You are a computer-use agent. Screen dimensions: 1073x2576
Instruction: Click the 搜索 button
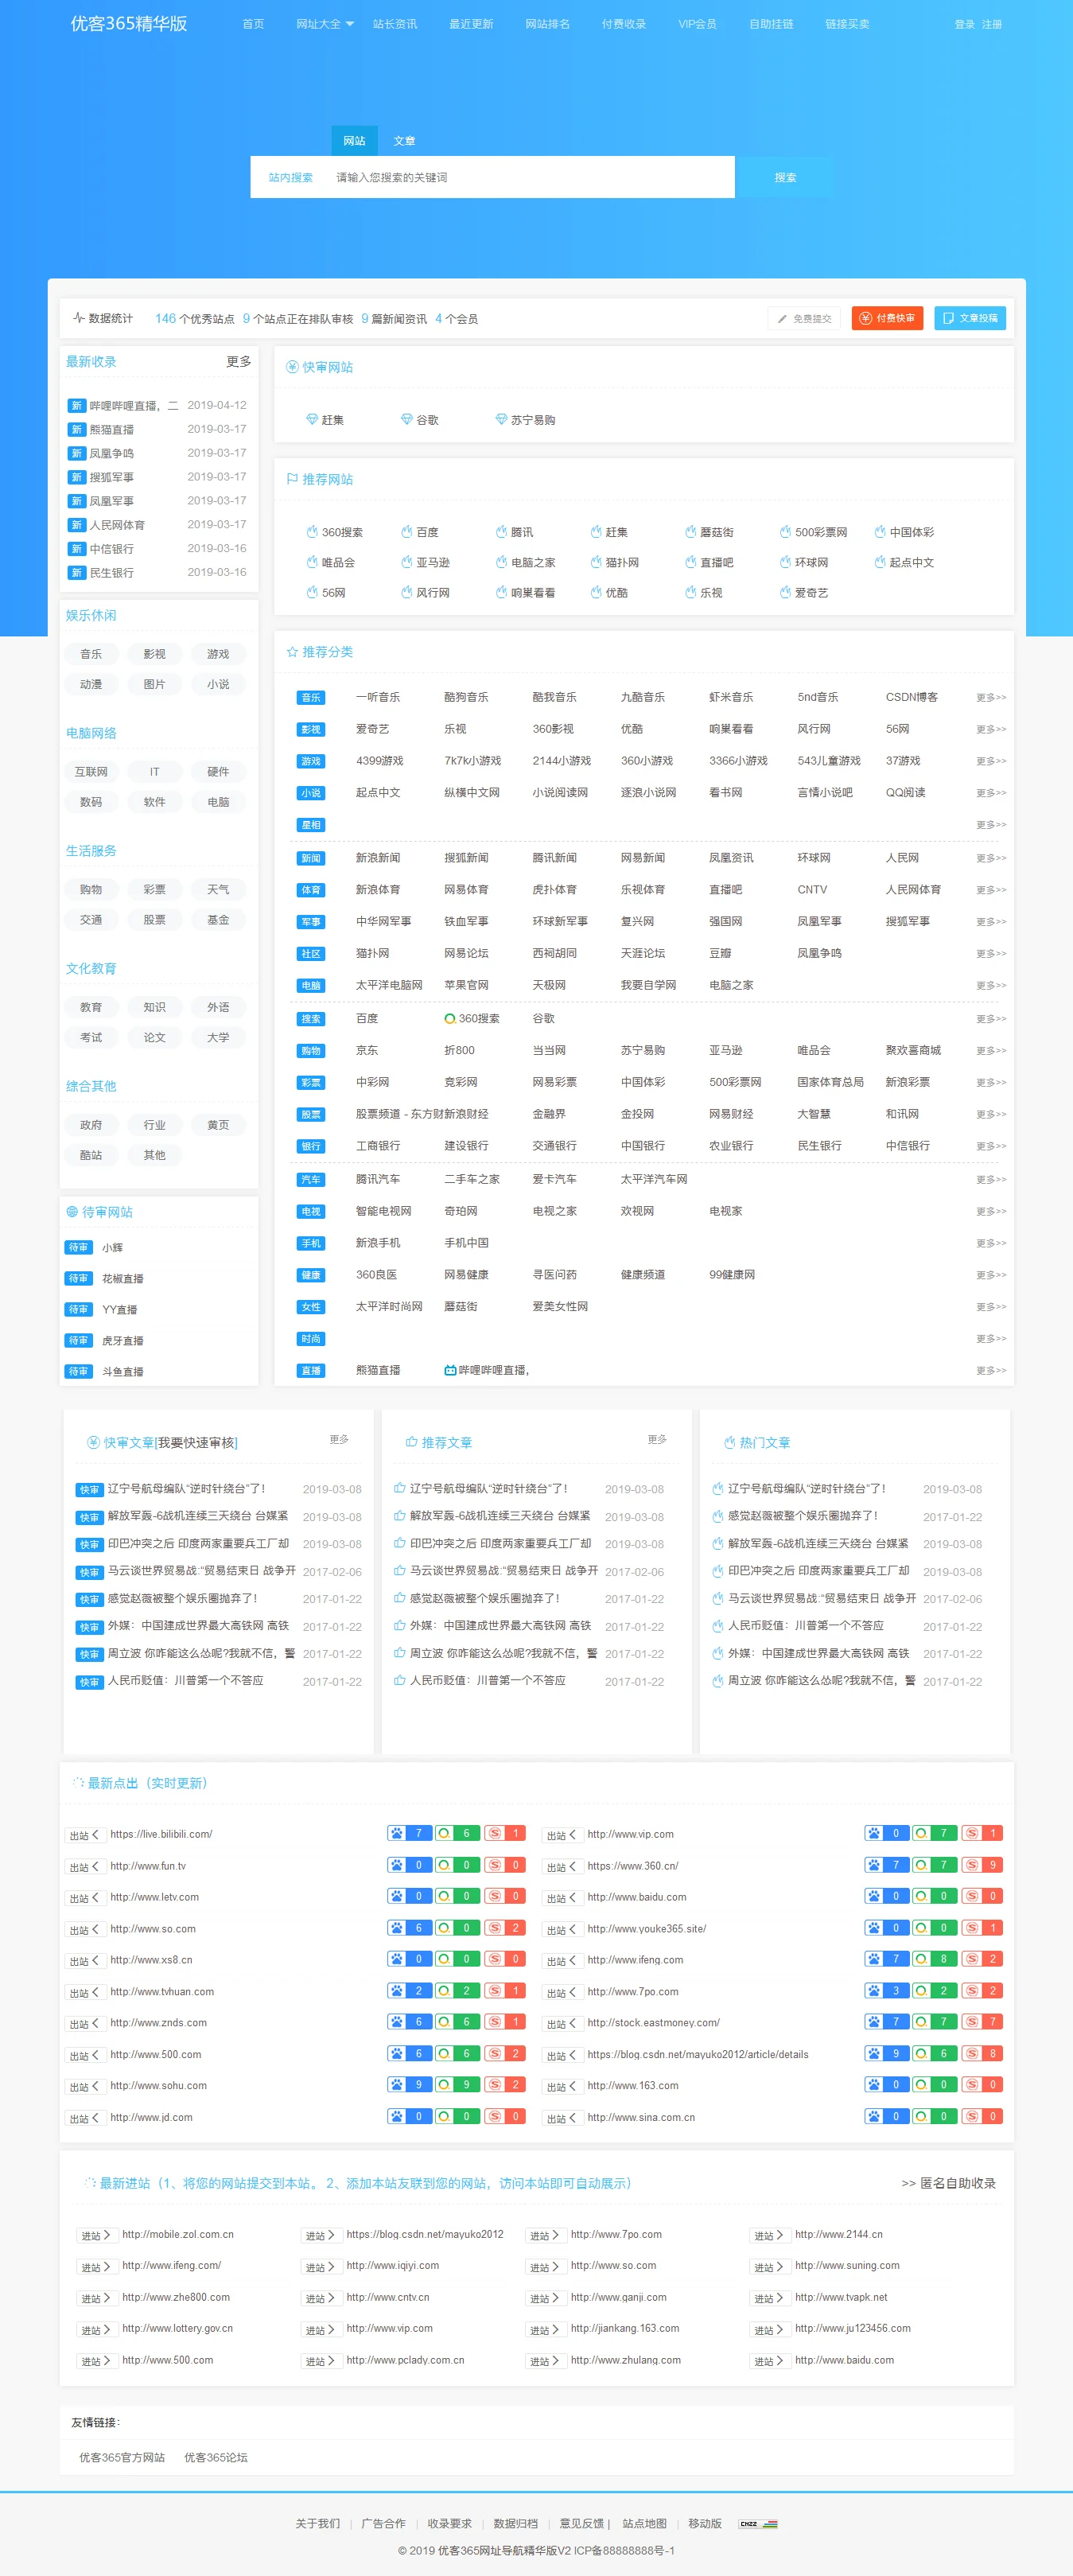[785, 177]
